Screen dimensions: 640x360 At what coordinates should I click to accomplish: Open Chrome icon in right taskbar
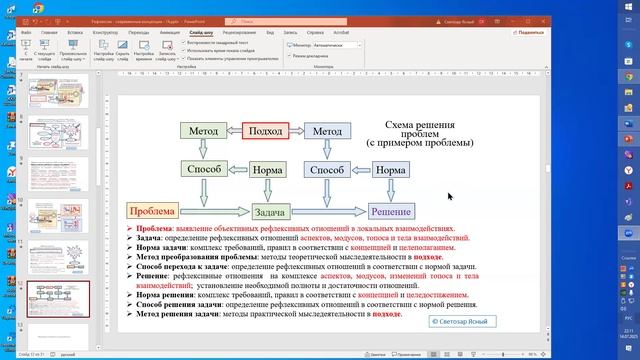(x=629, y=76)
